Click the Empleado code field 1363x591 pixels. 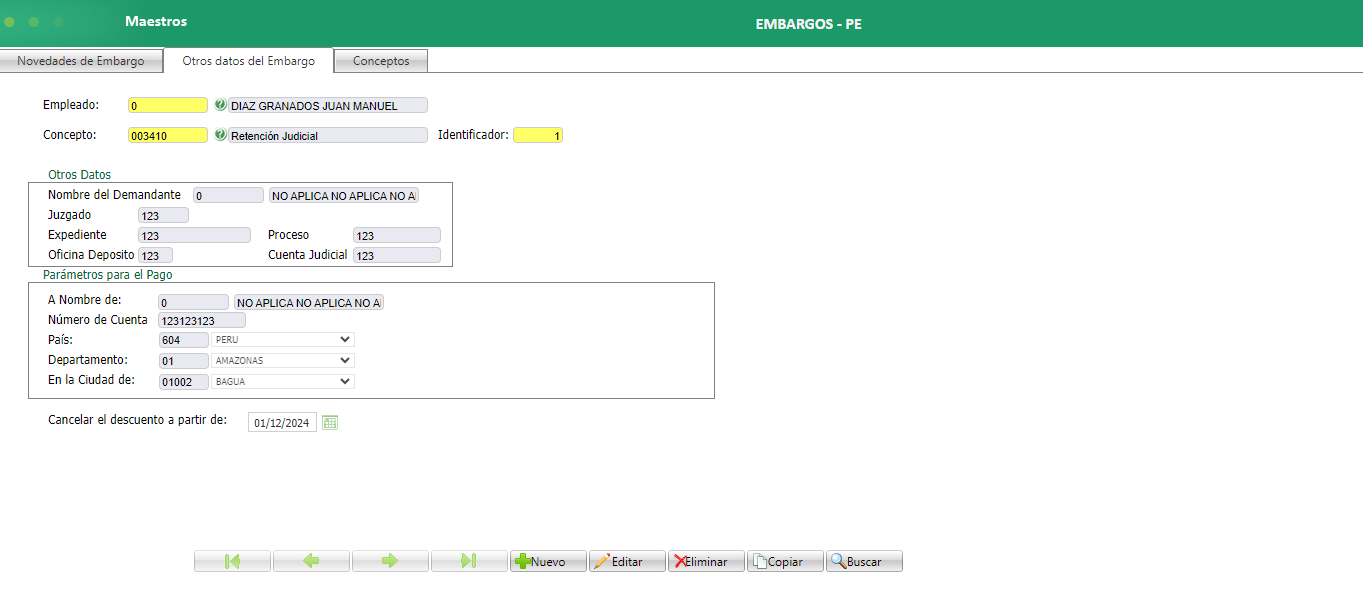point(168,105)
